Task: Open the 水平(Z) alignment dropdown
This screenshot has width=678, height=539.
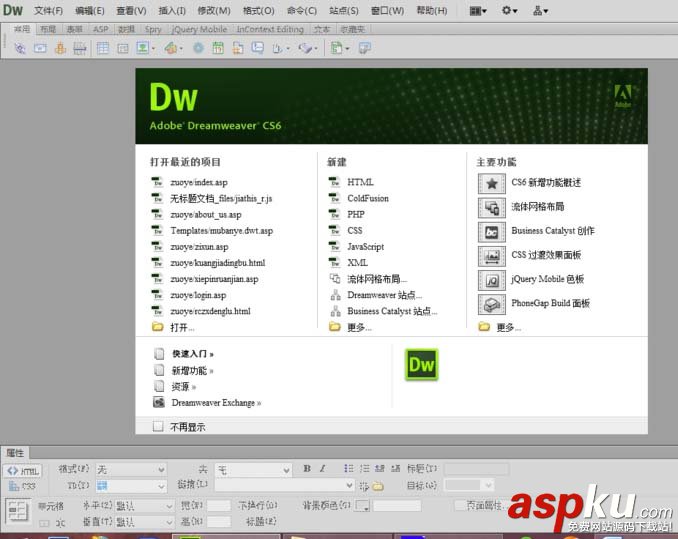Action: [x=144, y=506]
